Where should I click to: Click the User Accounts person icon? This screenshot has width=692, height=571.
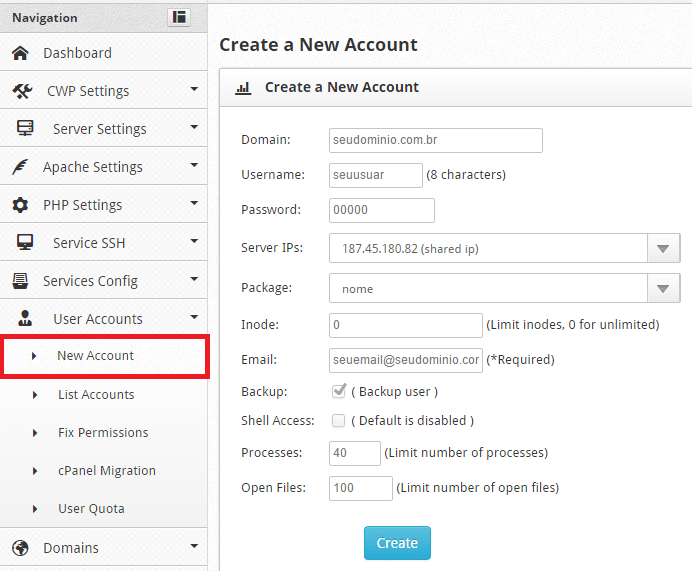pos(25,318)
